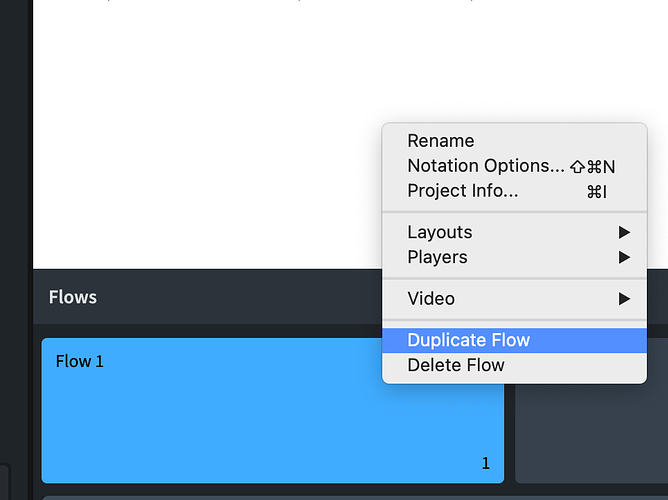Click the Flow 1 name text
Image resolution: width=668 pixels, height=500 pixels.
pyautogui.click(x=80, y=361)
